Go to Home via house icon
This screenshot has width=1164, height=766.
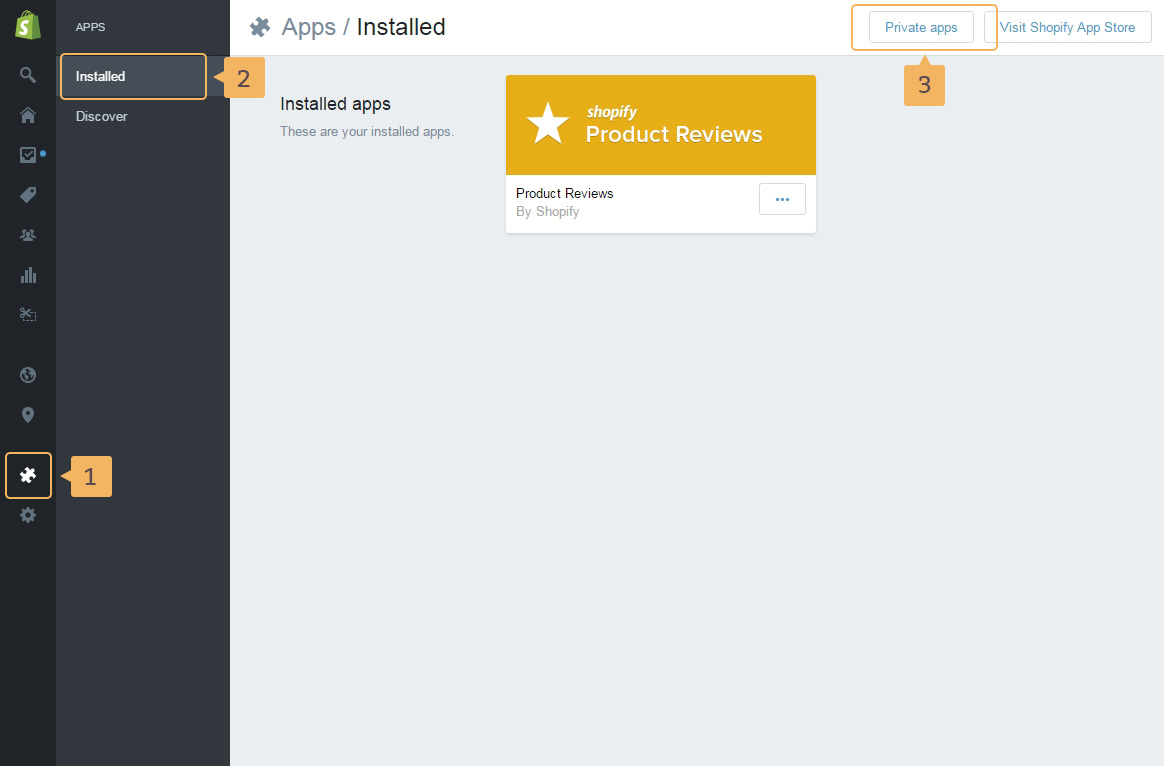[x=28, y=115]
